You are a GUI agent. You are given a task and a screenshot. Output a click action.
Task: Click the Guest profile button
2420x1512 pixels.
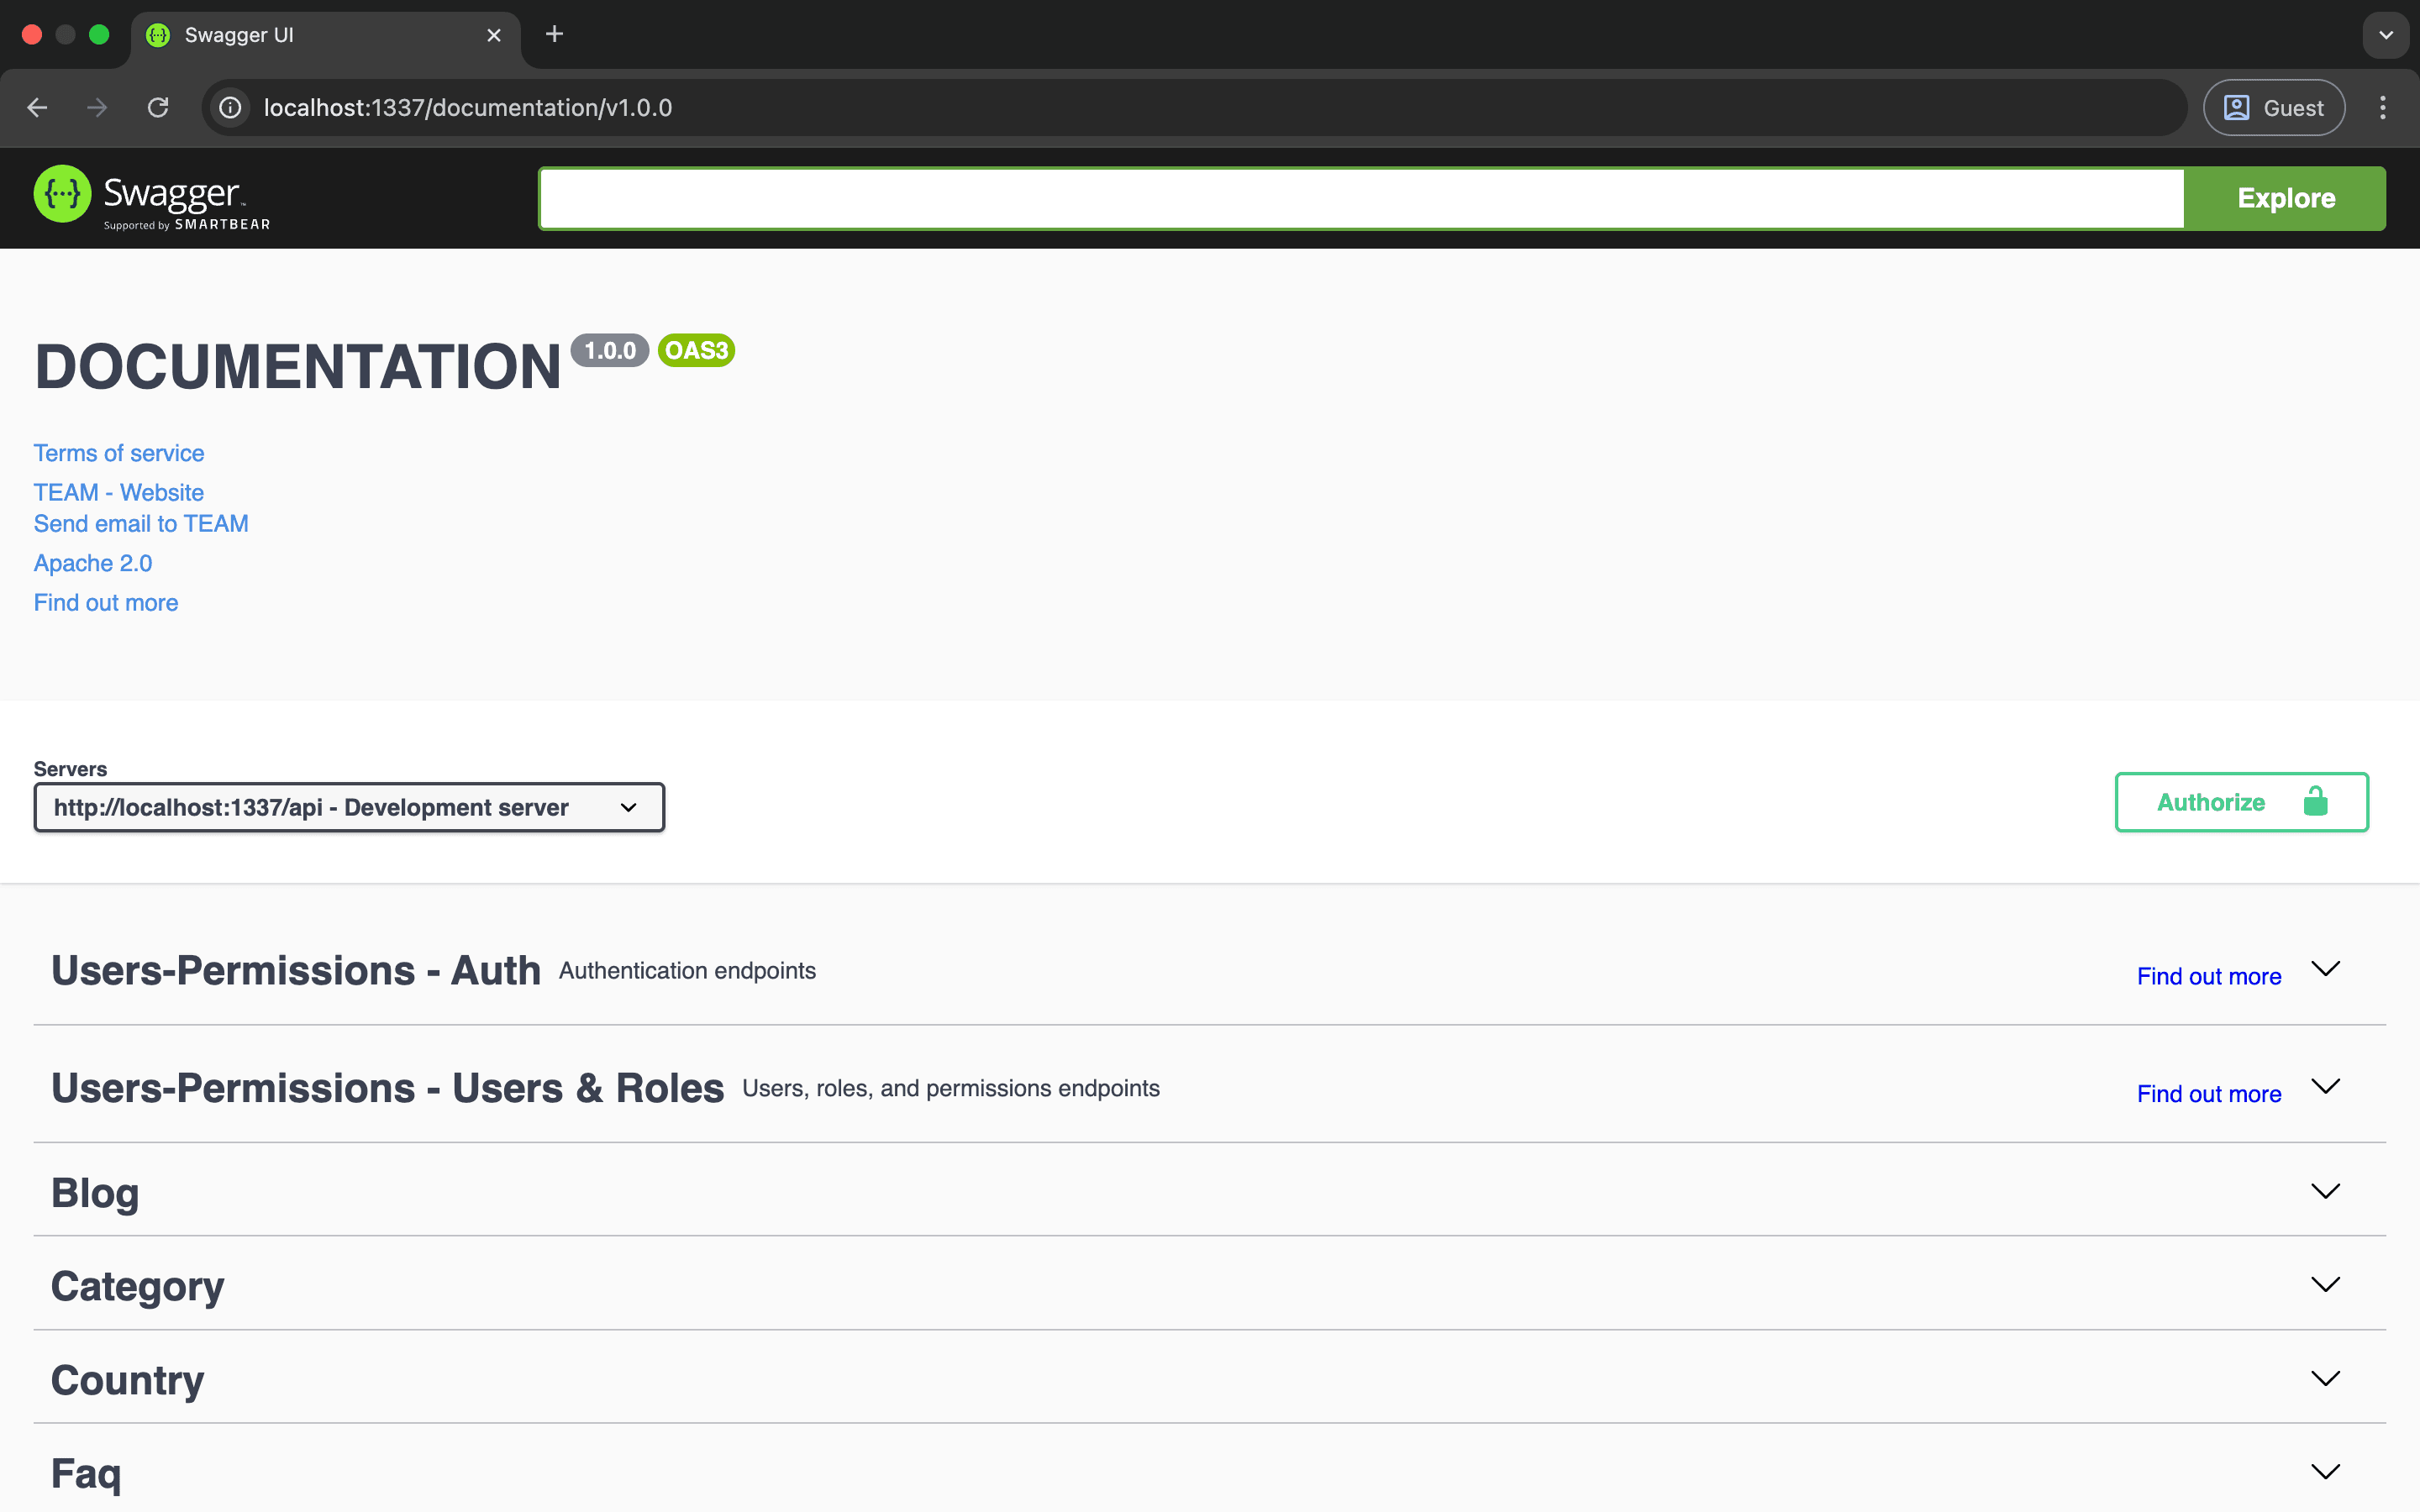[2274, 108]
